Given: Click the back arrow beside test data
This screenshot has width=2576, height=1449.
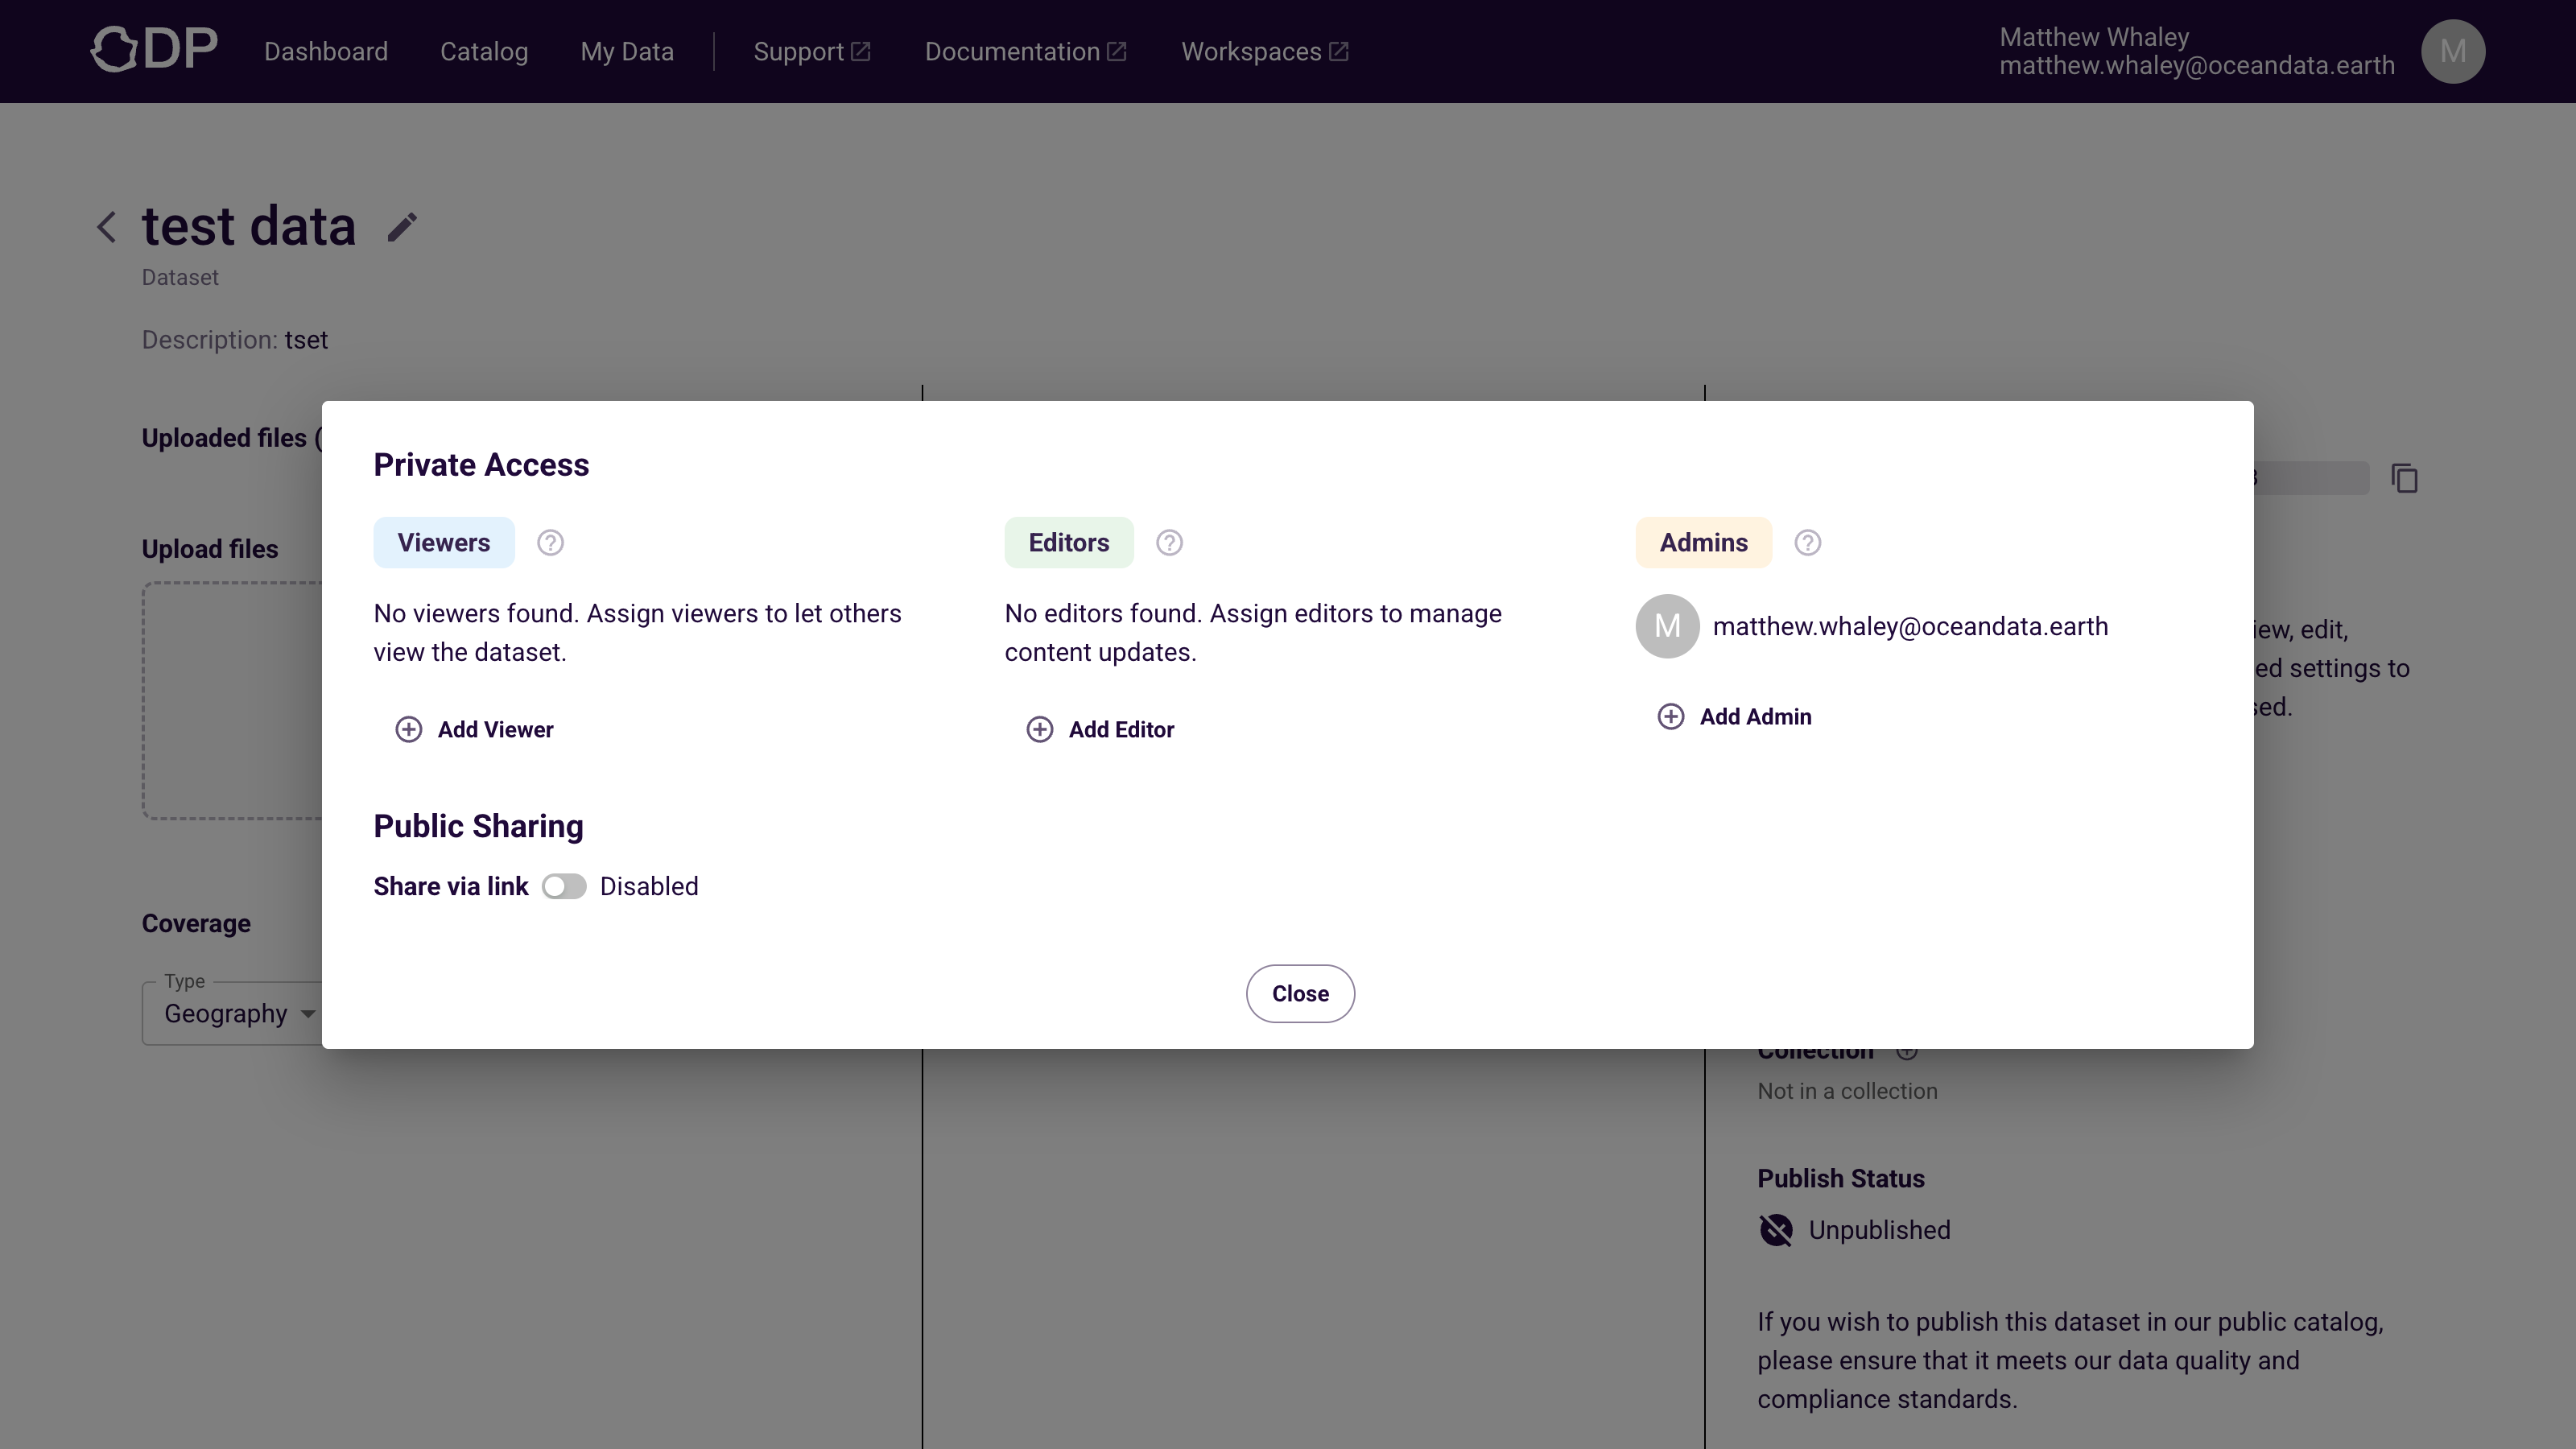Looking at the screenshot, I should pyautogui.click(x=106, y=226).
